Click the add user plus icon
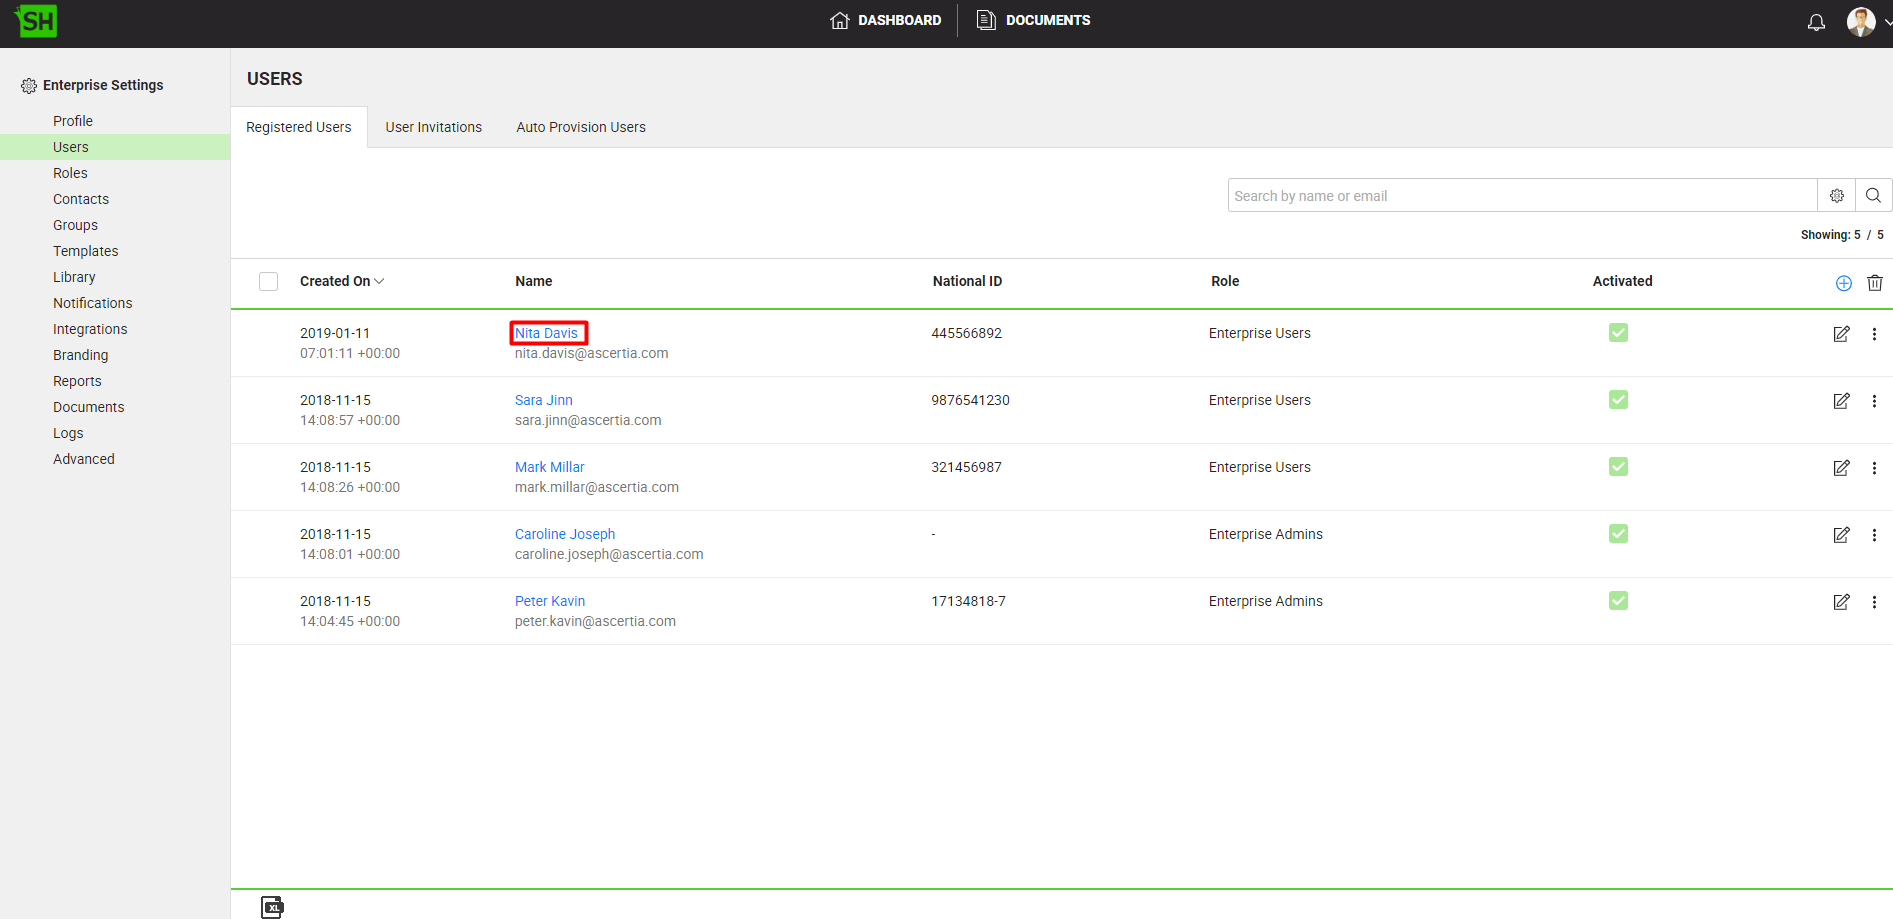Image resolution: width=1893 pixels, height=919 pixels. click(1843, 283)
